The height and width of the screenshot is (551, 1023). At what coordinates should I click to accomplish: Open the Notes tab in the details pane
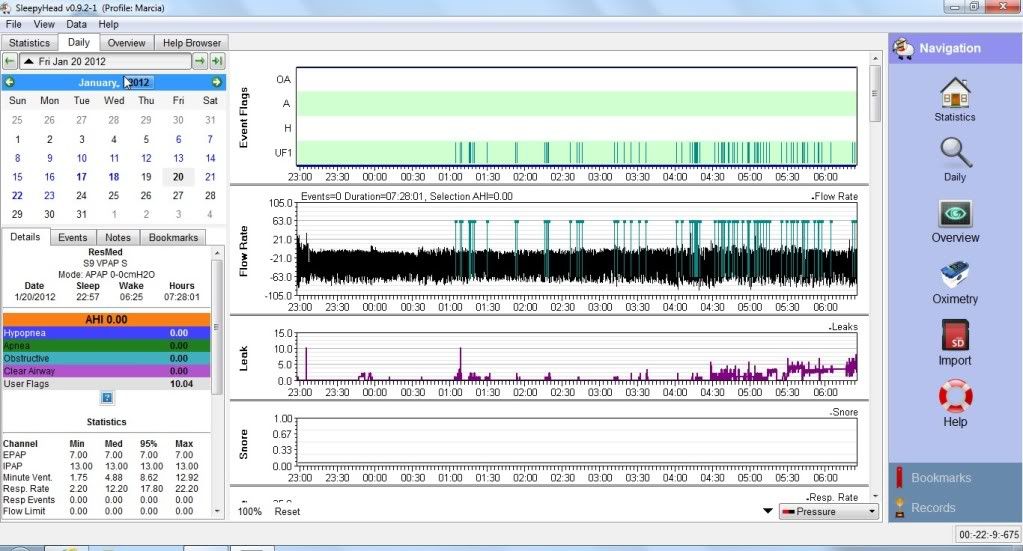pyautogui.click(x=118, y=237)
